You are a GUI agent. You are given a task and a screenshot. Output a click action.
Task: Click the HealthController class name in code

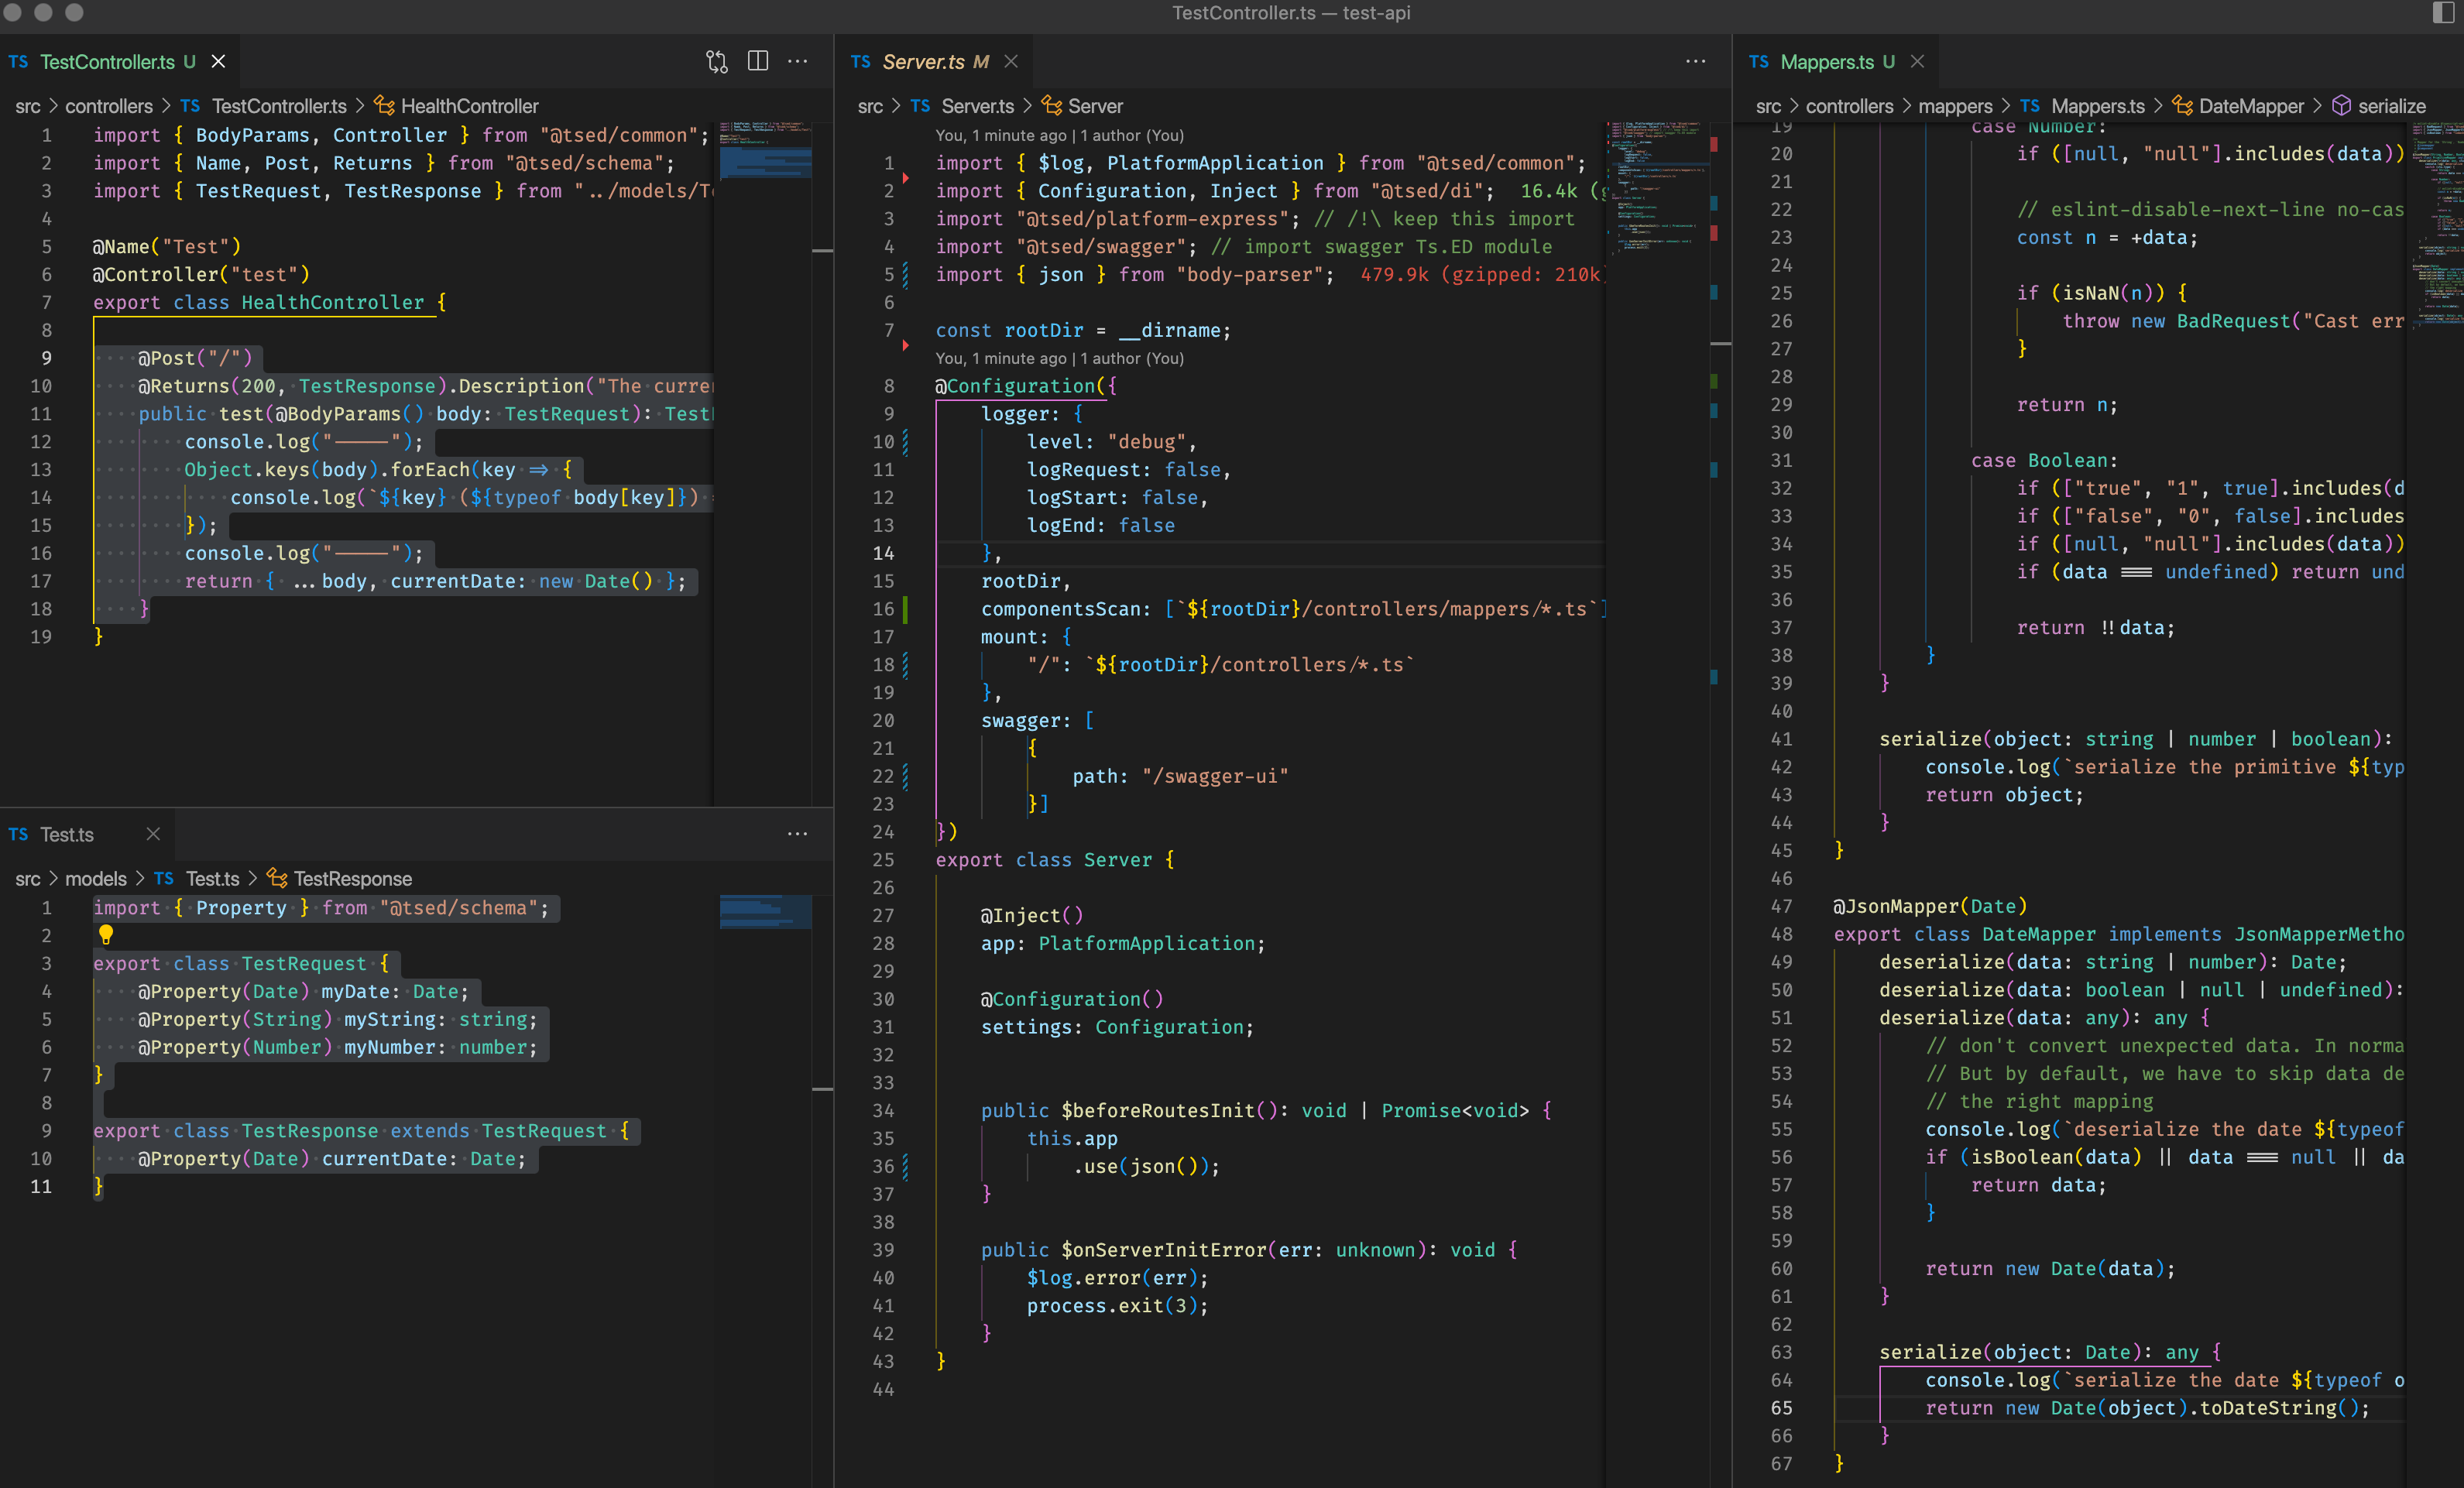tap(332, 302)
